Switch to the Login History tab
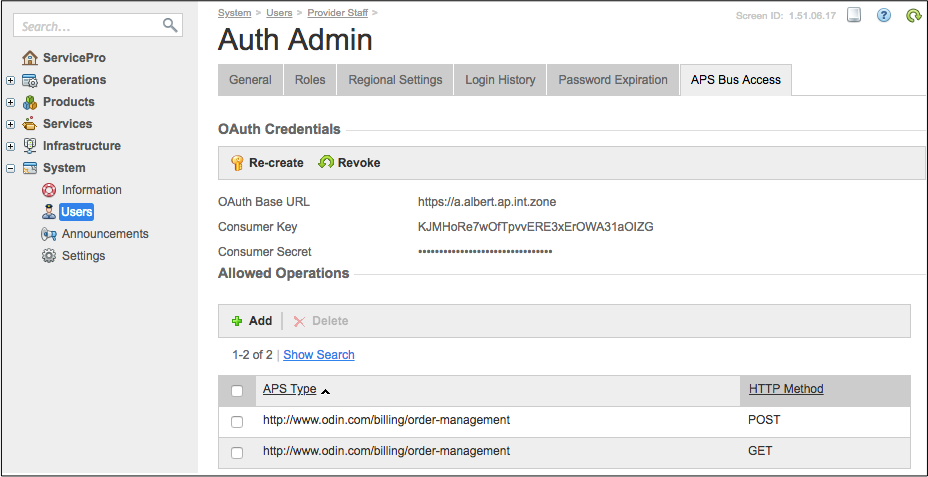 tap(500, 80)
